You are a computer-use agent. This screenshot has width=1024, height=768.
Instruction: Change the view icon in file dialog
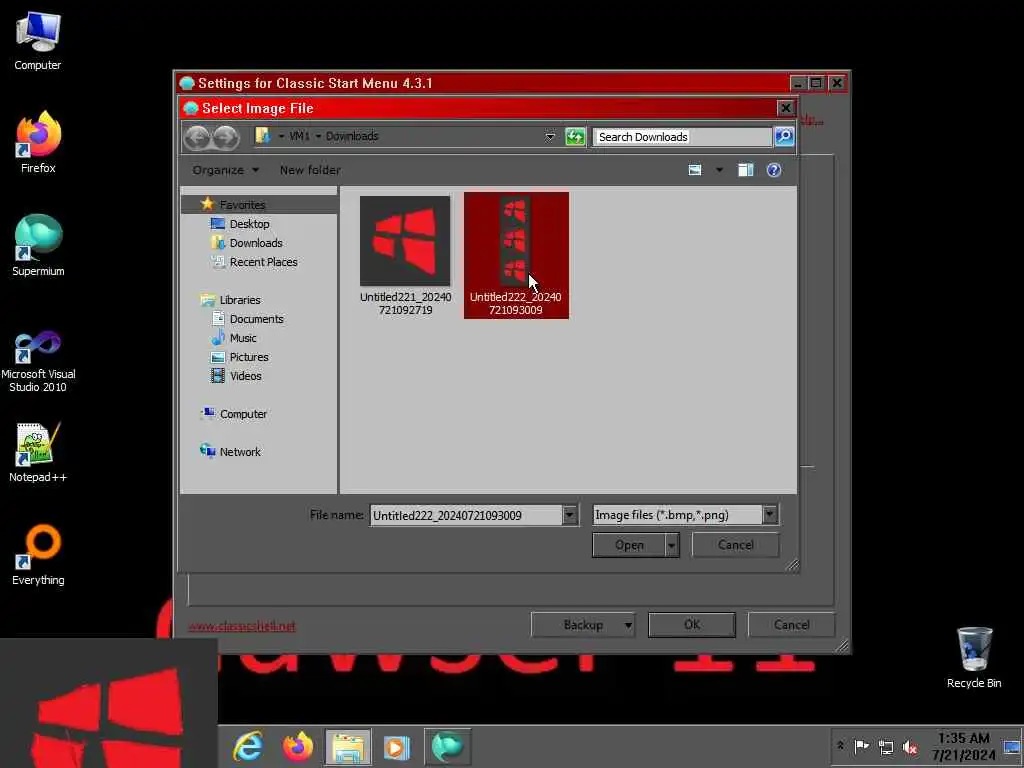[x=695, y=170]
